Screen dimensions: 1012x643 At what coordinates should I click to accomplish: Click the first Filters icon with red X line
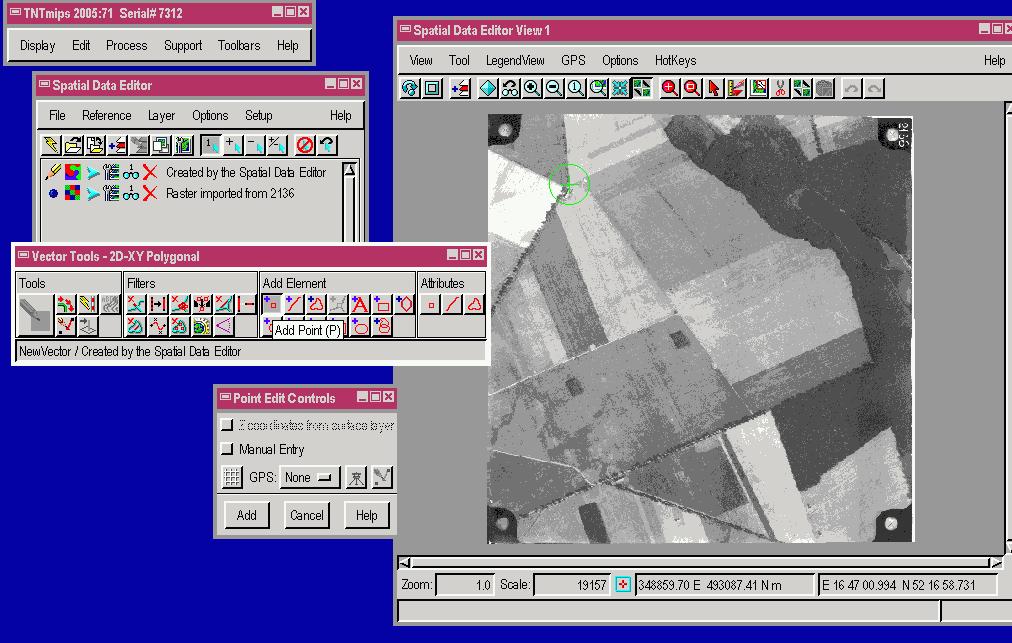(136, 303)
